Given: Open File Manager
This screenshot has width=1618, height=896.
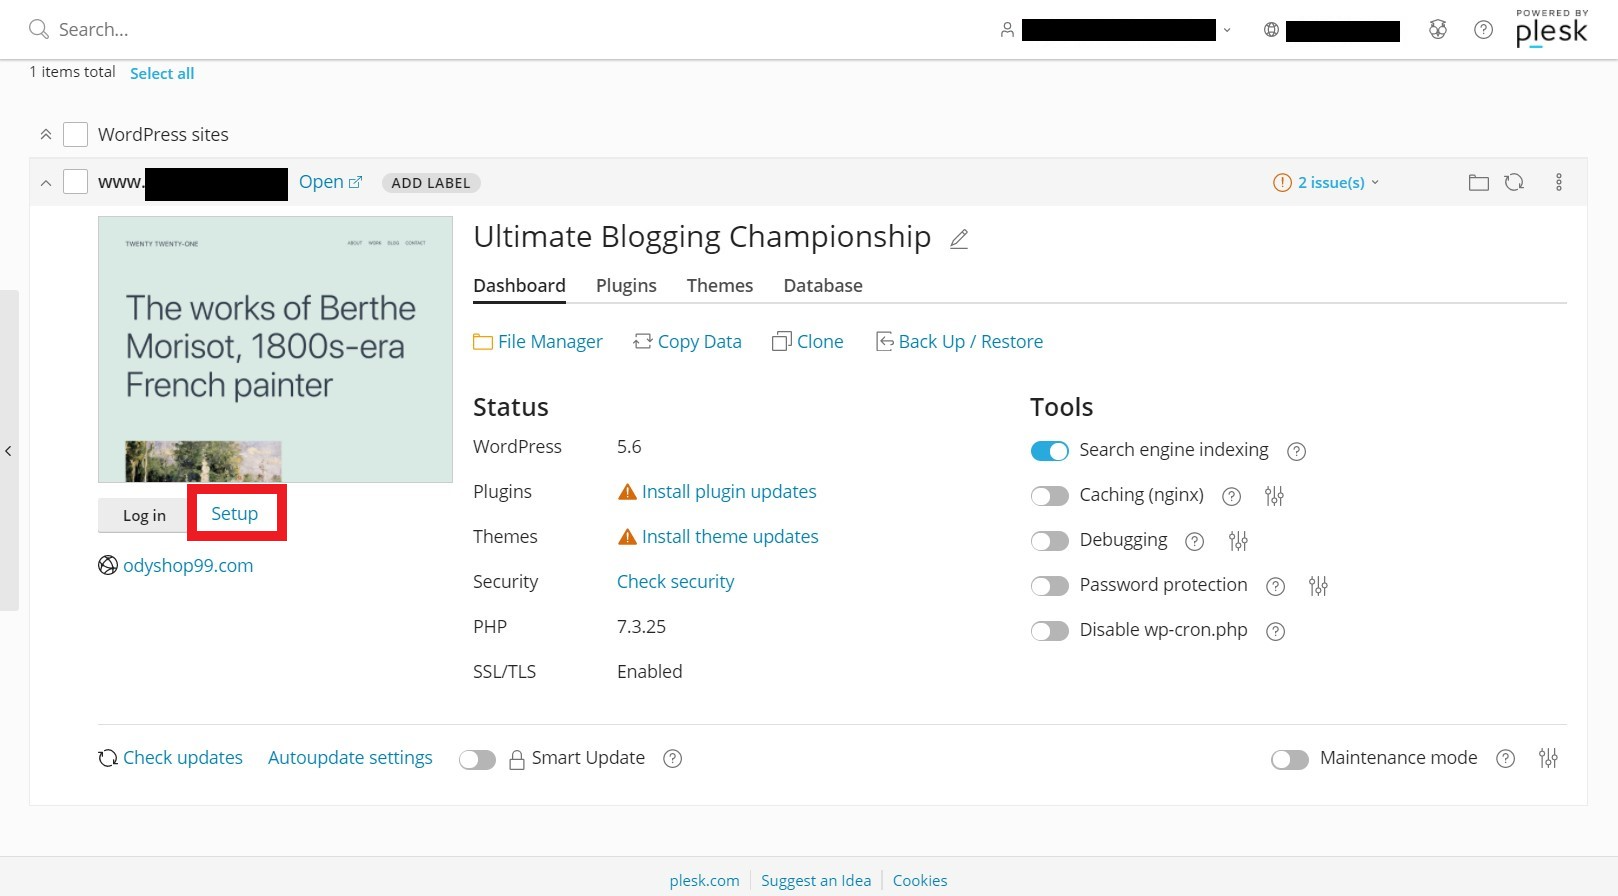Looking at the screenshot, I should pyautogui.click(x=538, y=342).
